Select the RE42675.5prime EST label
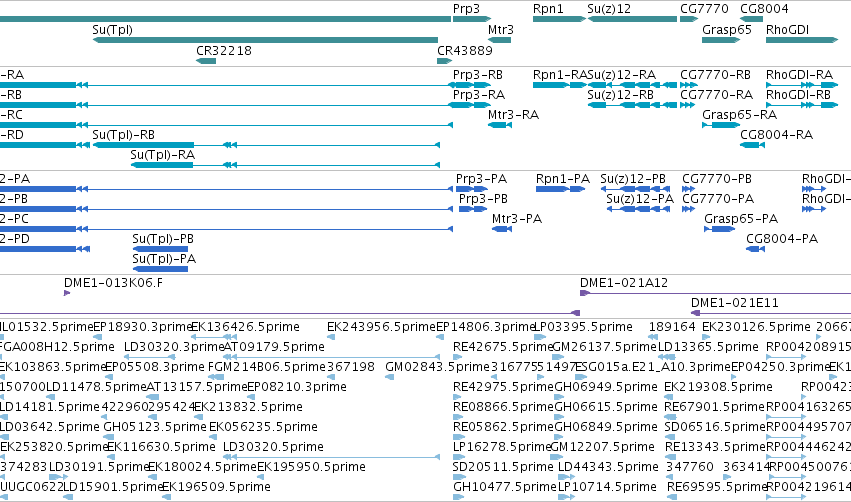Viewport: 851px width, 502px height. (x=503, y=347)
